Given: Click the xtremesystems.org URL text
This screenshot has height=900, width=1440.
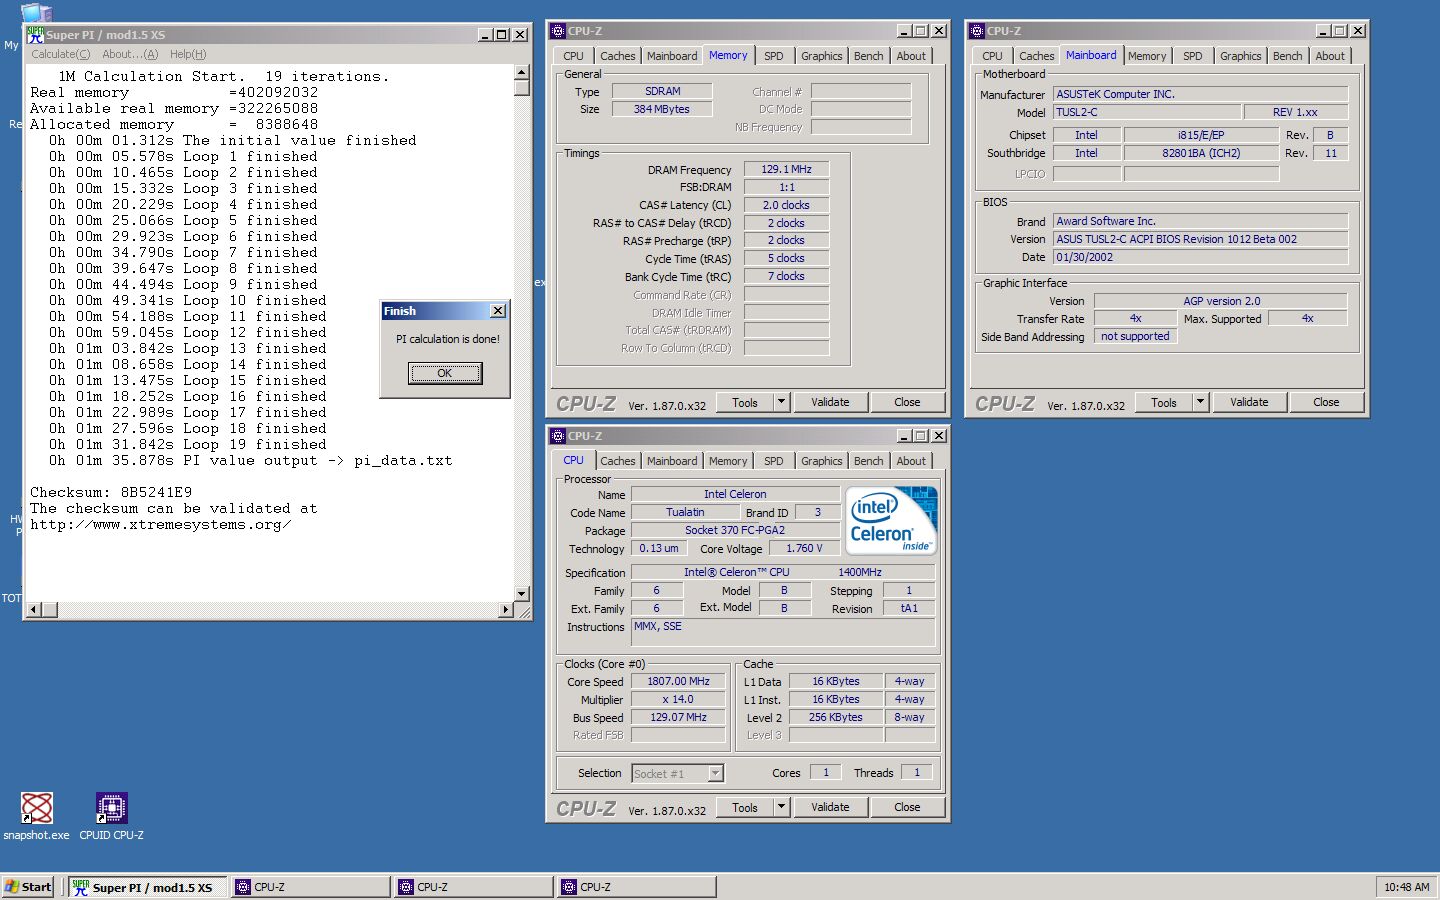Looking at the screenshot, I should 160,524.
